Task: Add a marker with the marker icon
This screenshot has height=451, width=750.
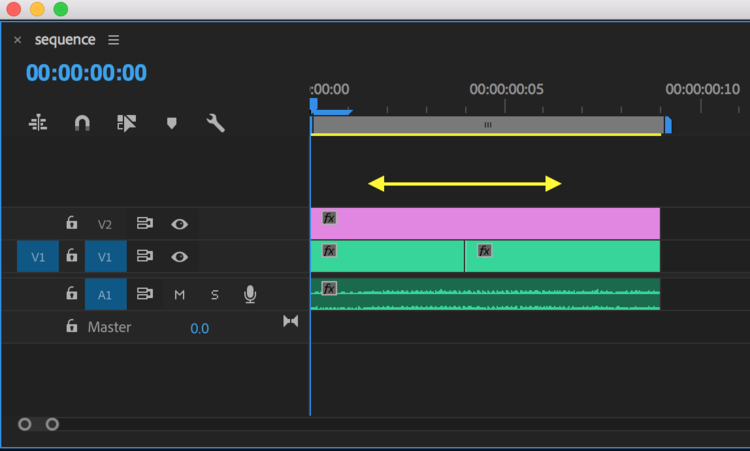Action: pos(171,123)
